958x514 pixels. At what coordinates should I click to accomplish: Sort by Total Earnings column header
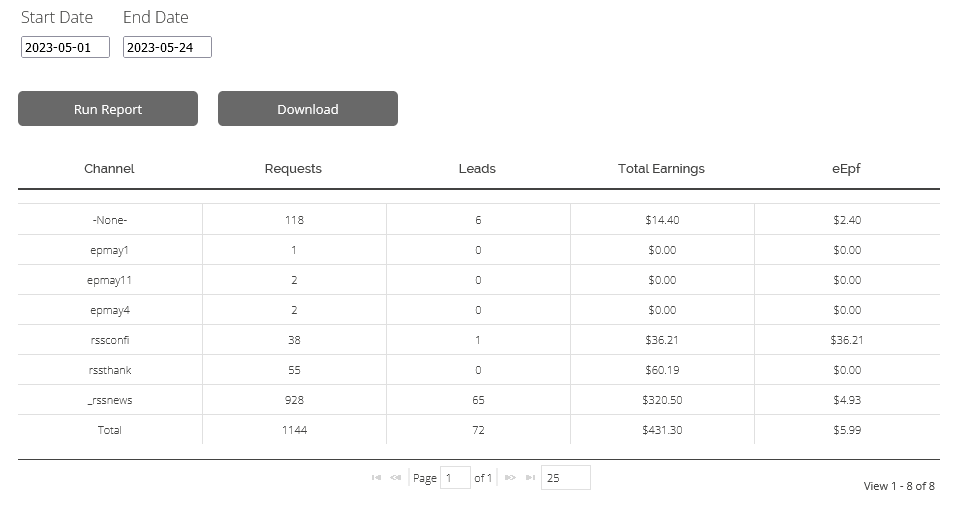[661, 169]
